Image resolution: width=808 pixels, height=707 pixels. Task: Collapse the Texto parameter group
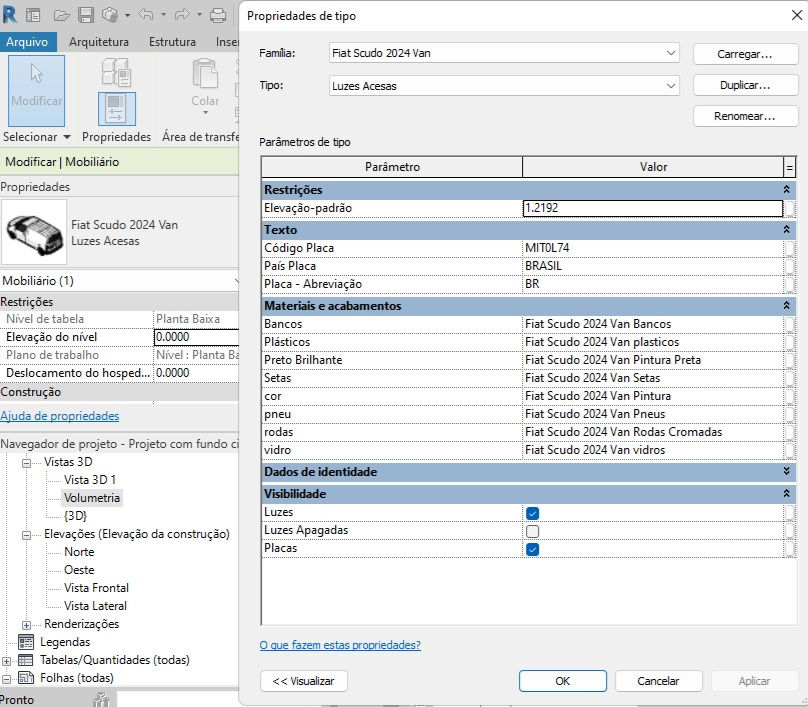click(786, 230)
